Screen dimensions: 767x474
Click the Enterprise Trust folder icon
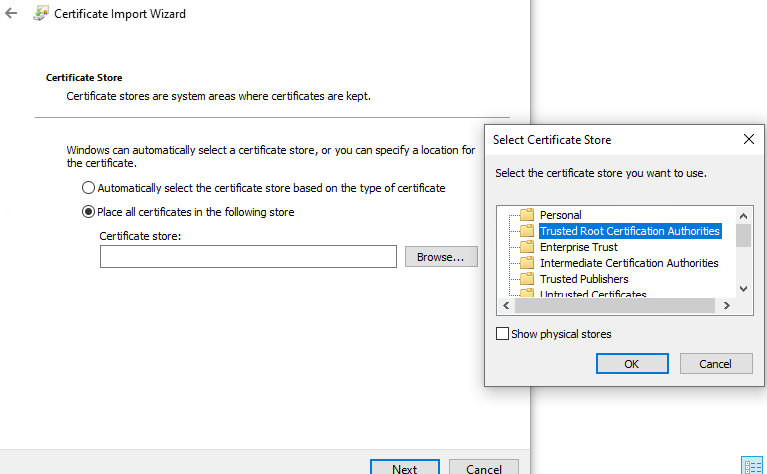tap(527, 247)
